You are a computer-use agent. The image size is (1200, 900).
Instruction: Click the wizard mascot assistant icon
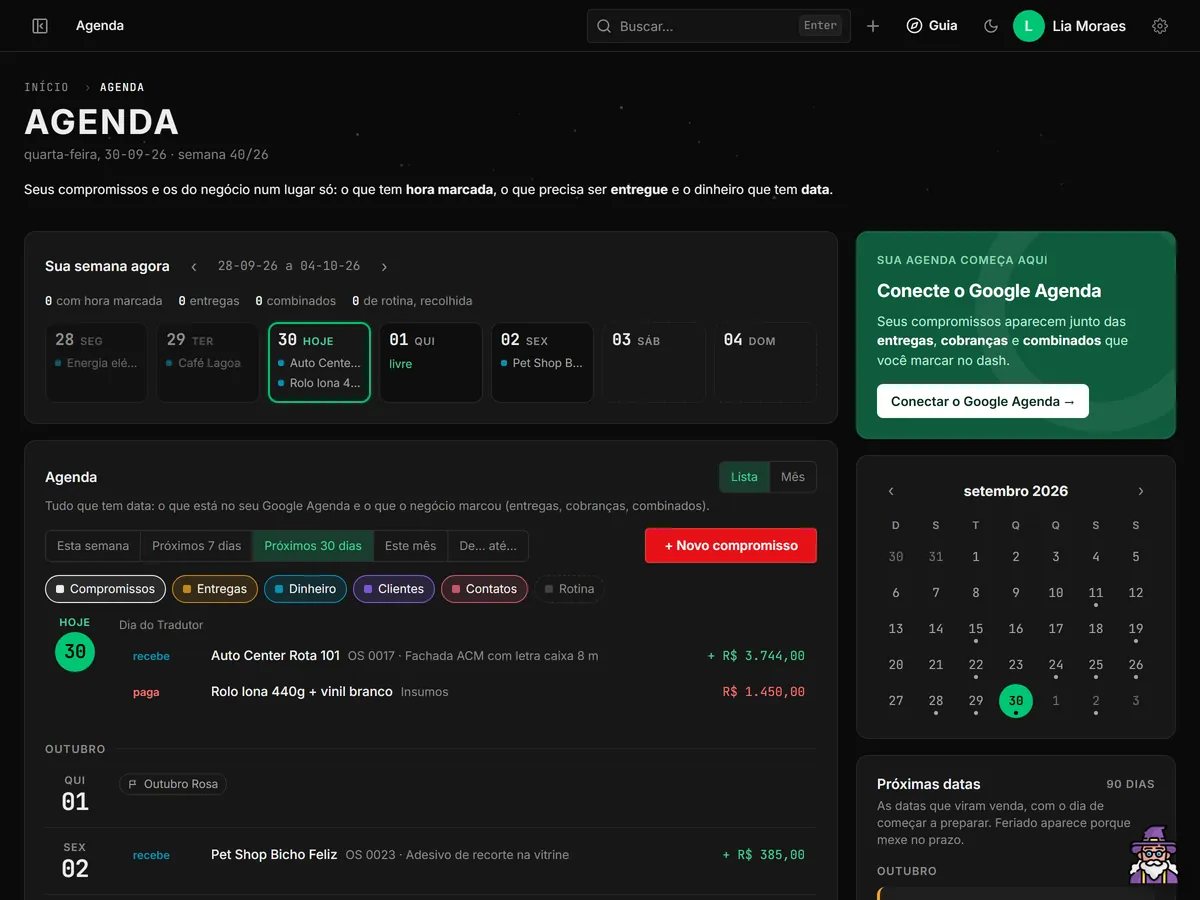(x=1153, y=855)
